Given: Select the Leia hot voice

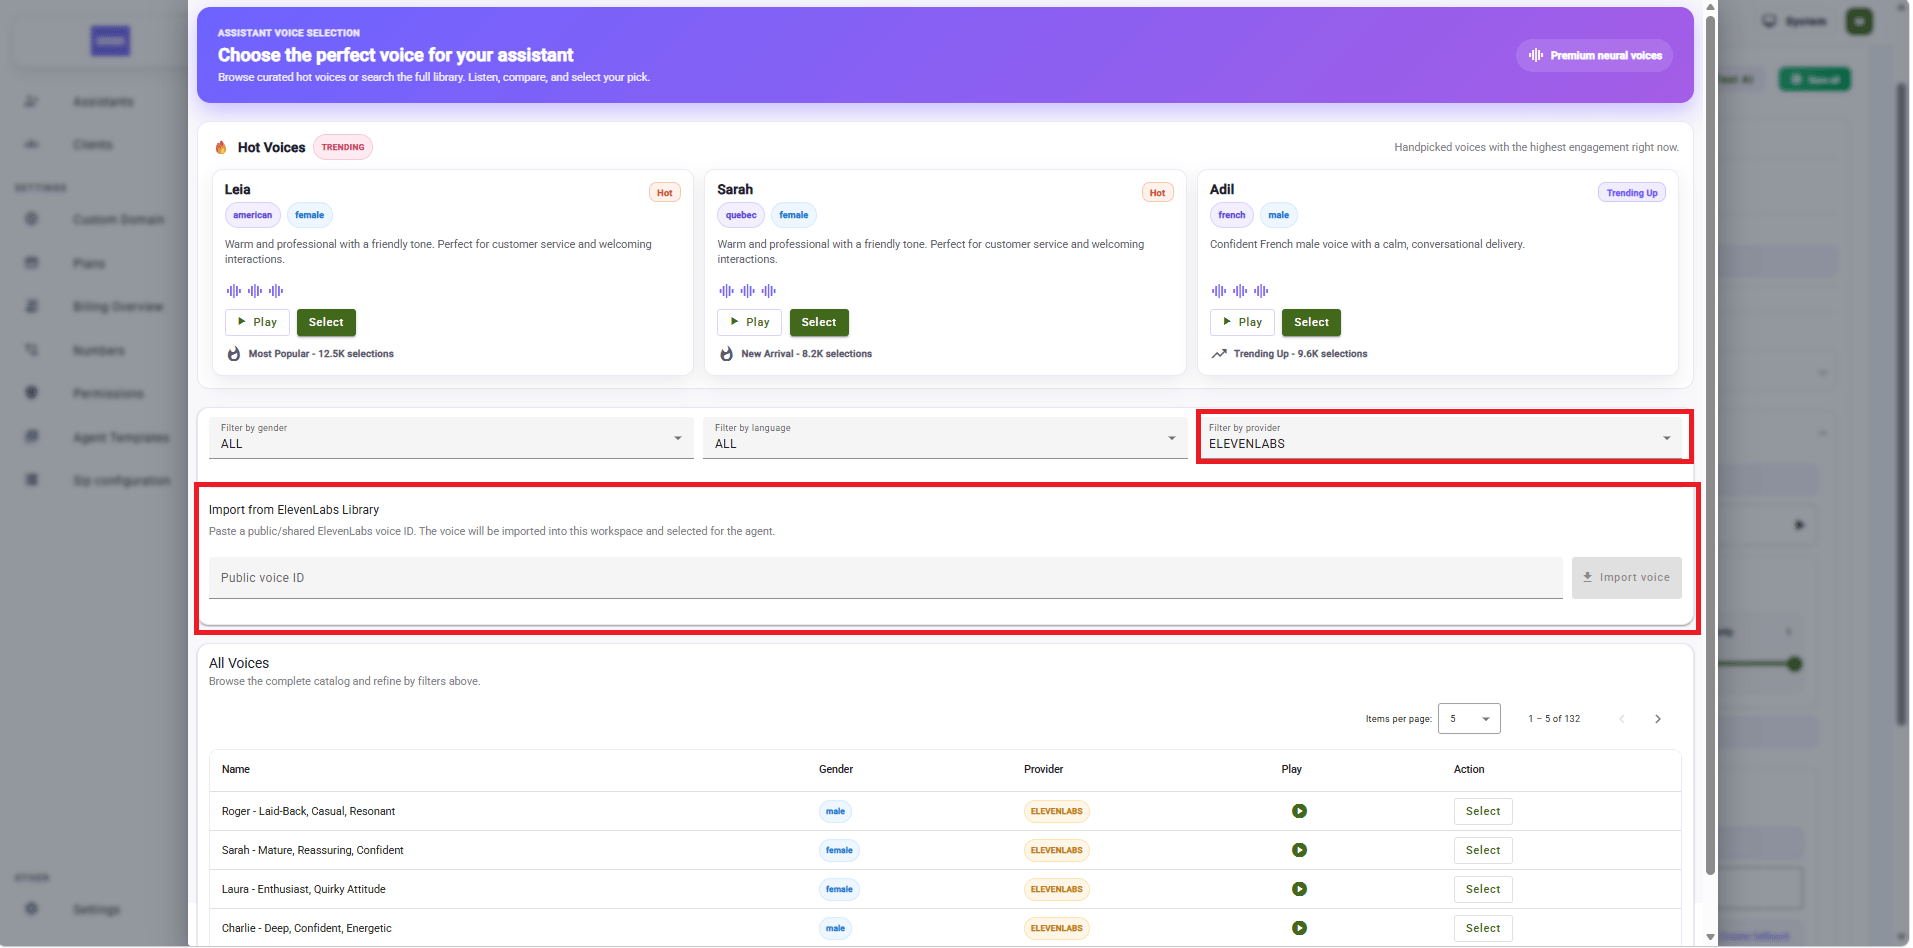Looking at the screenshot, I should click(x=326, y=322).
